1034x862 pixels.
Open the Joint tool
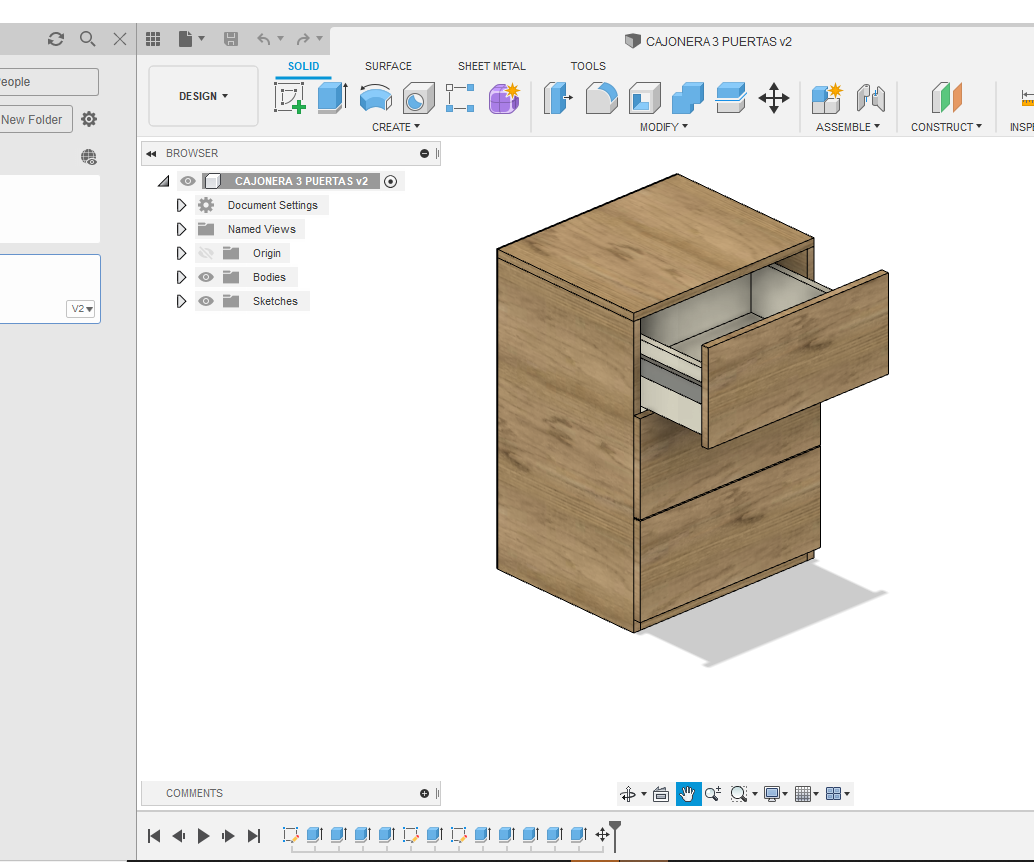pos(869,97)
